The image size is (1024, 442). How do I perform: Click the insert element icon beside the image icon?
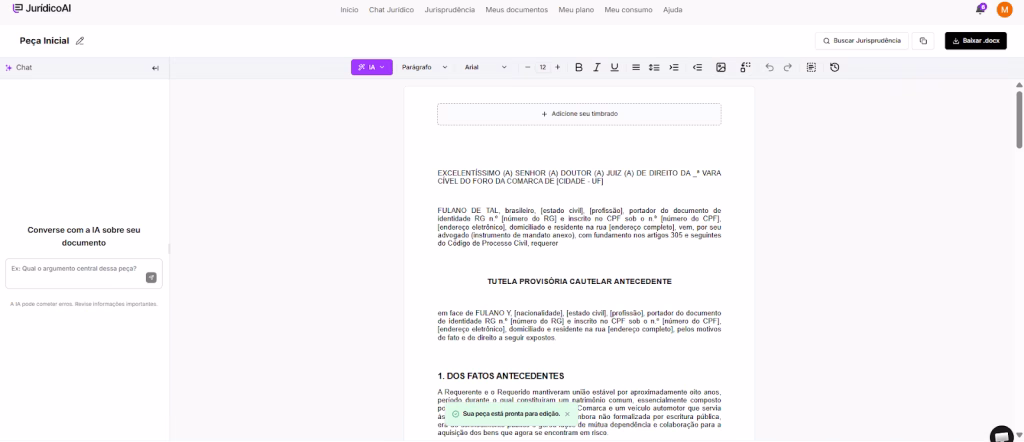(746, 67)
